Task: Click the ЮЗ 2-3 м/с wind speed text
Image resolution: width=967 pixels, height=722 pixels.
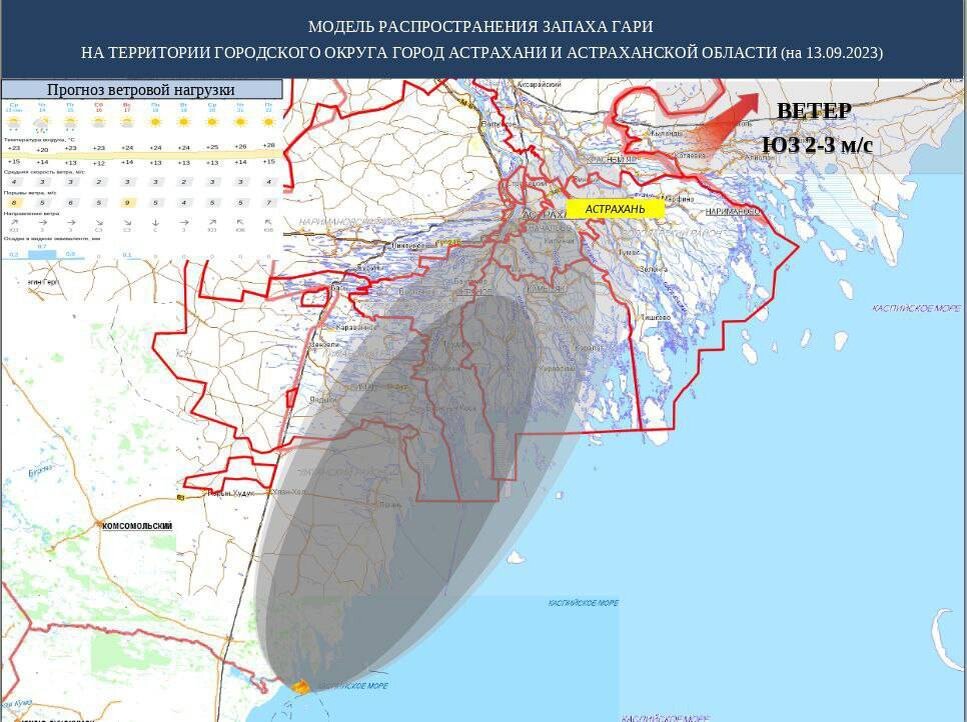Action: point(818,145)
